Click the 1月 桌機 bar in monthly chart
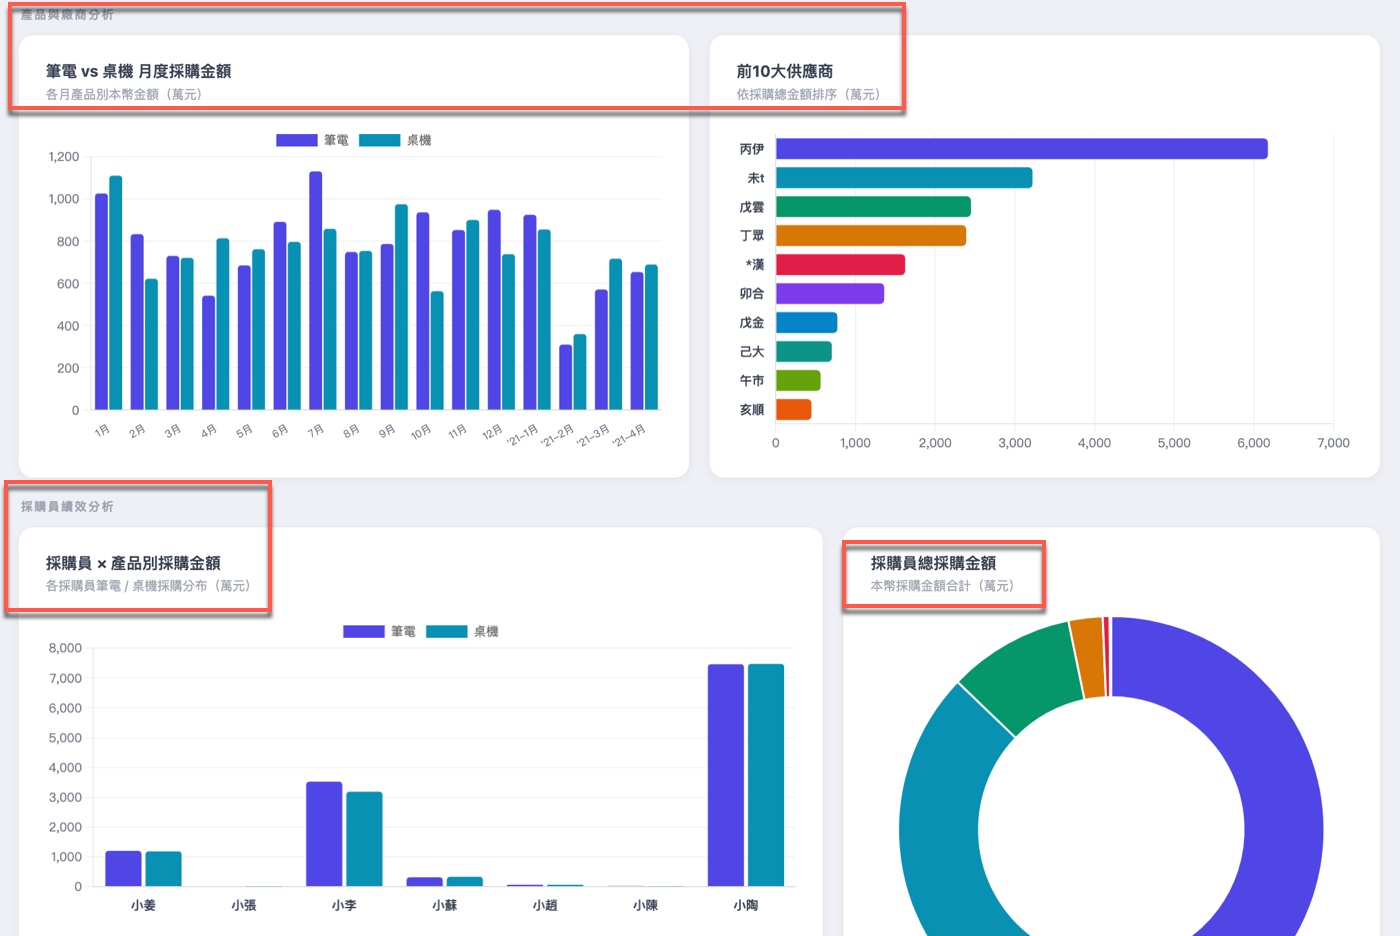 [x=116, y=293]
